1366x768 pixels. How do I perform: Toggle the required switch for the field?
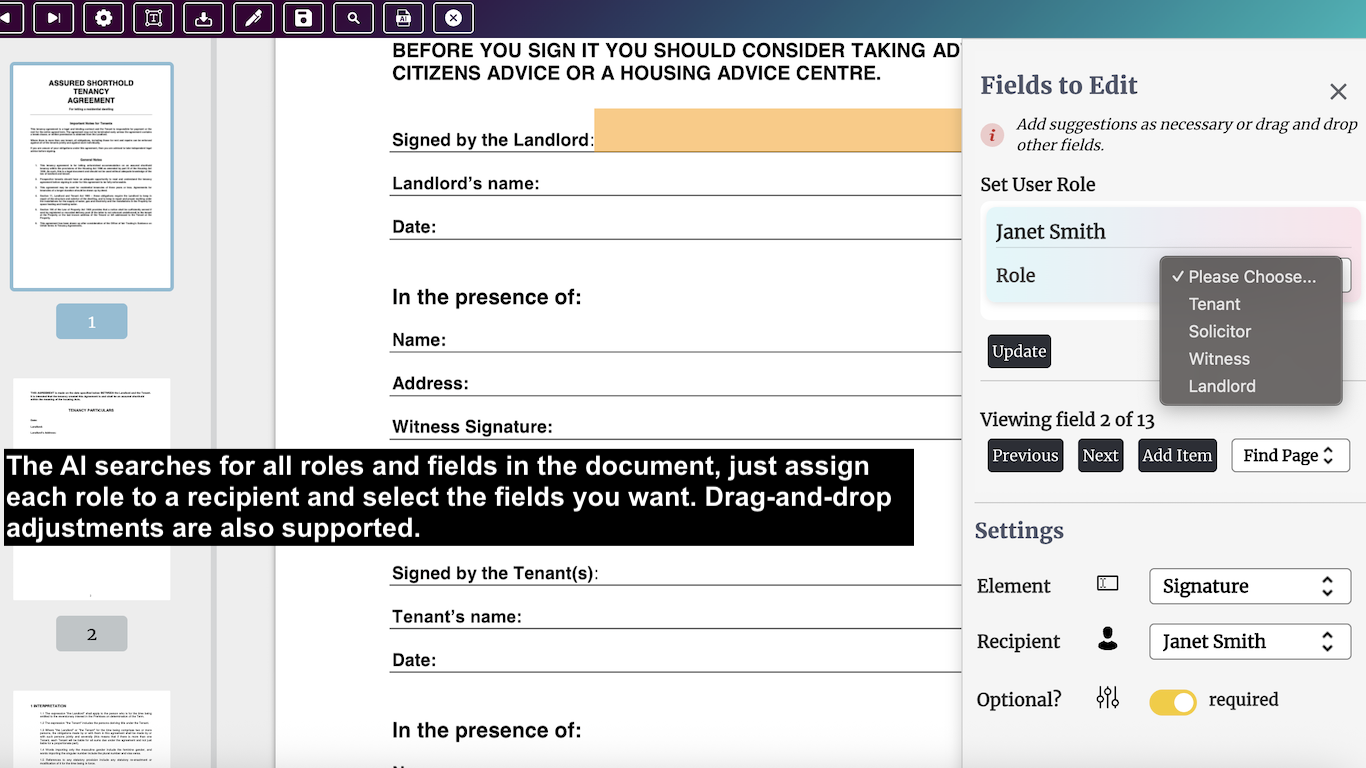pos(1172,702)
